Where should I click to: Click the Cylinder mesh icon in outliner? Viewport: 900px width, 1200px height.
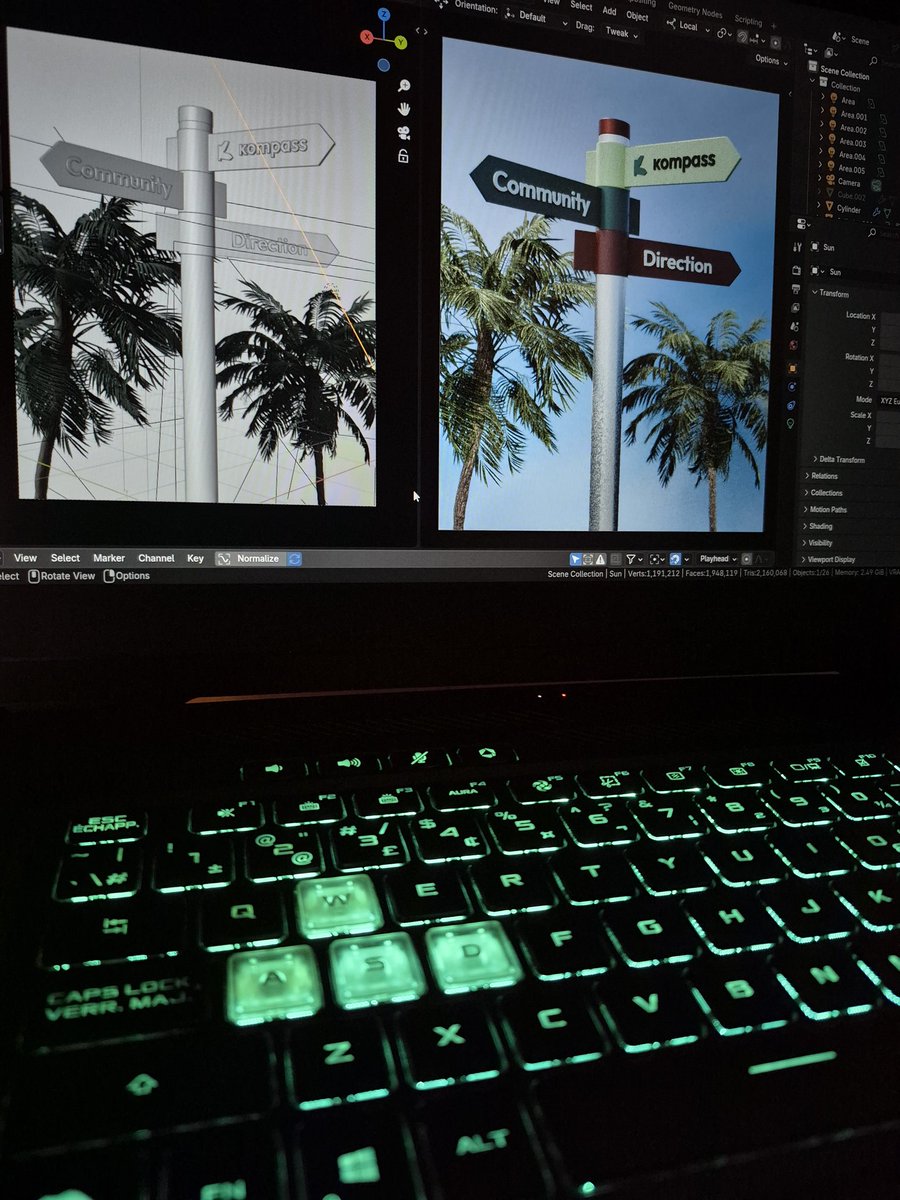click(x=828, y=206)
